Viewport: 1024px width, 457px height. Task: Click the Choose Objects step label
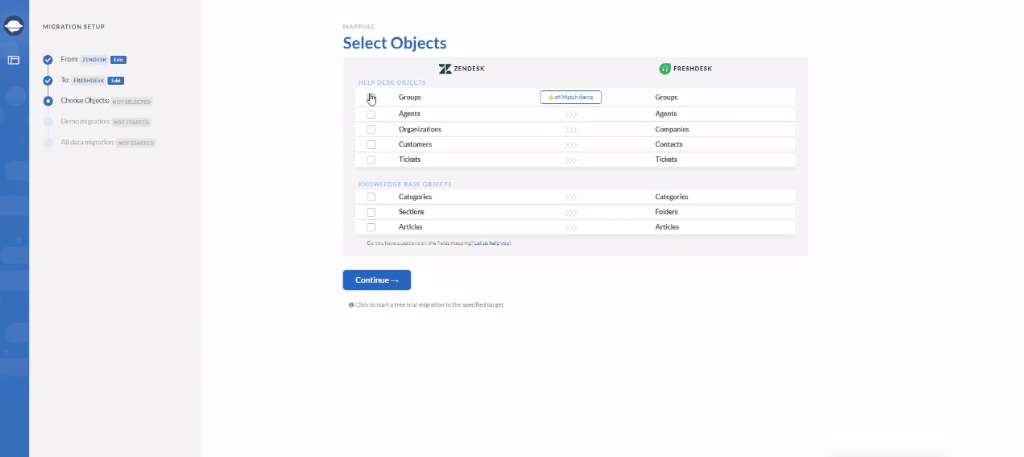tap(85, 101)
